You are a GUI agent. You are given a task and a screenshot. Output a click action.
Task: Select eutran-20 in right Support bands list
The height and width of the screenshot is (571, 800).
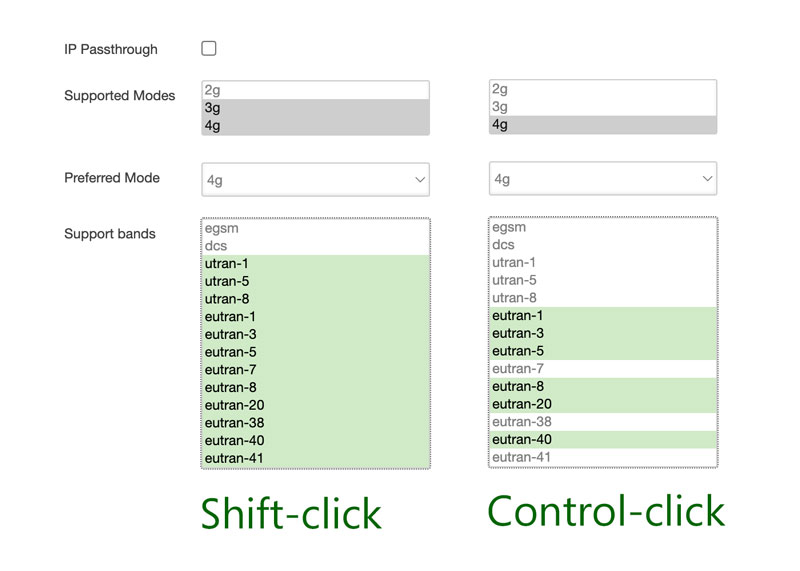pyautogui.click(x=603, y=404)
